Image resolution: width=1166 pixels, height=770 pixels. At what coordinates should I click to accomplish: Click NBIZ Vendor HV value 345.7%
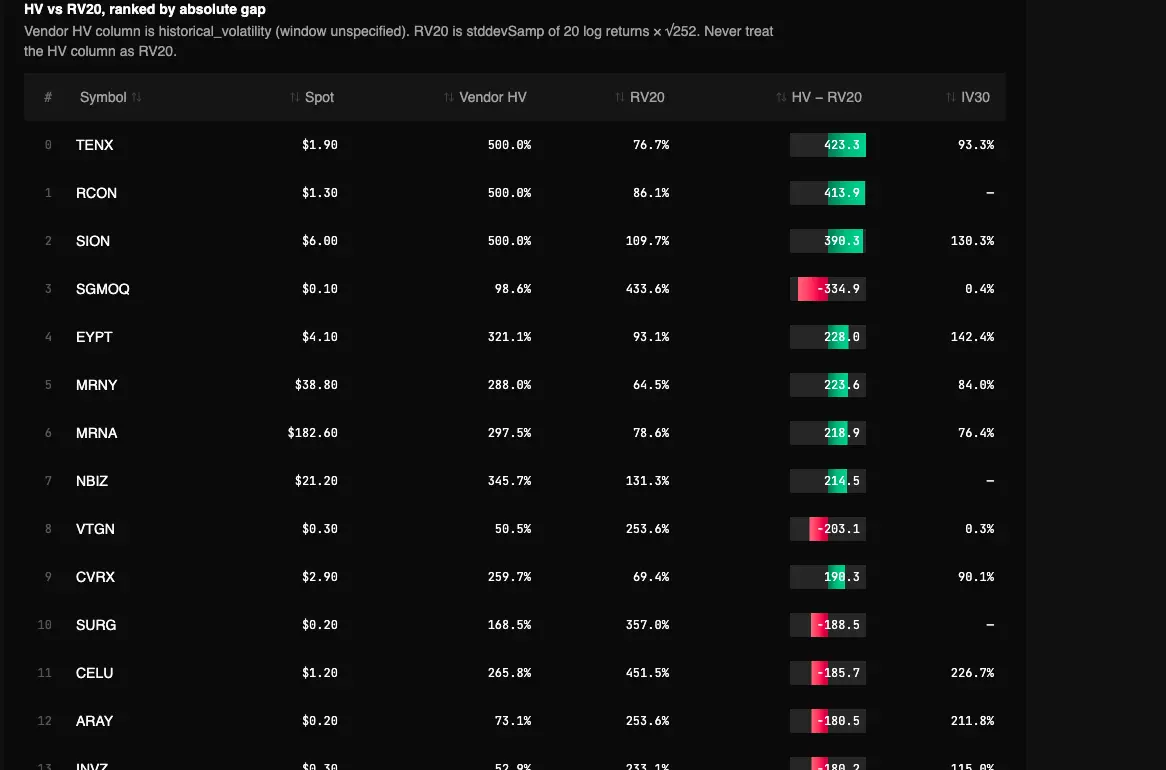pos(509,481)
